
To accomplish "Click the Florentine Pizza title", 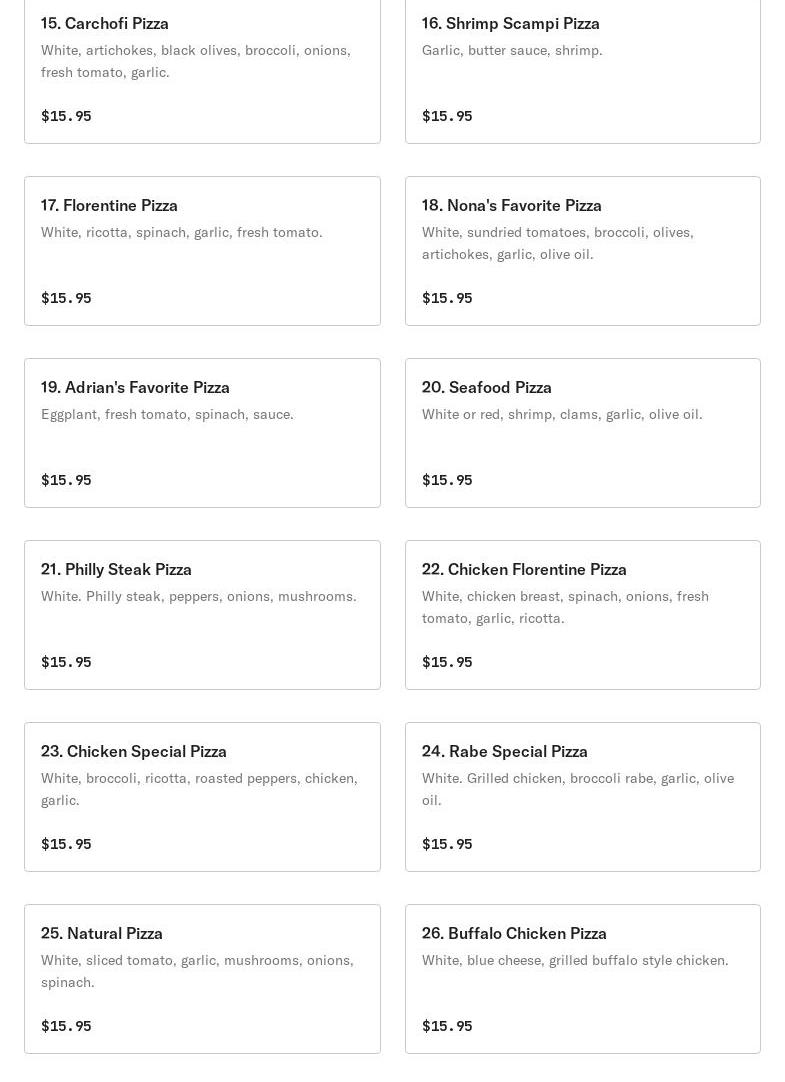I will 109,205.
